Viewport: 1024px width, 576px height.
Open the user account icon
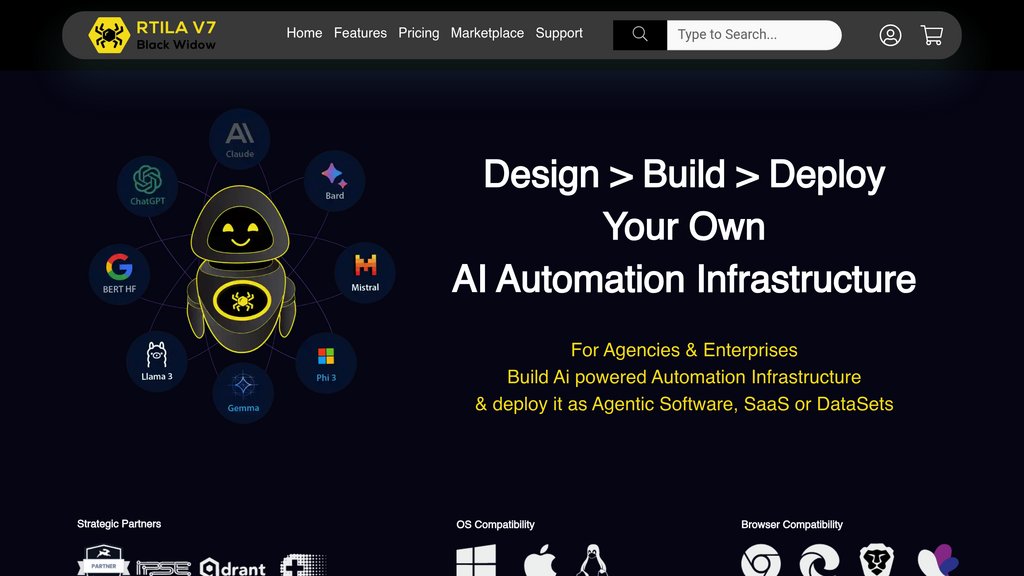[x=890, y=35]
